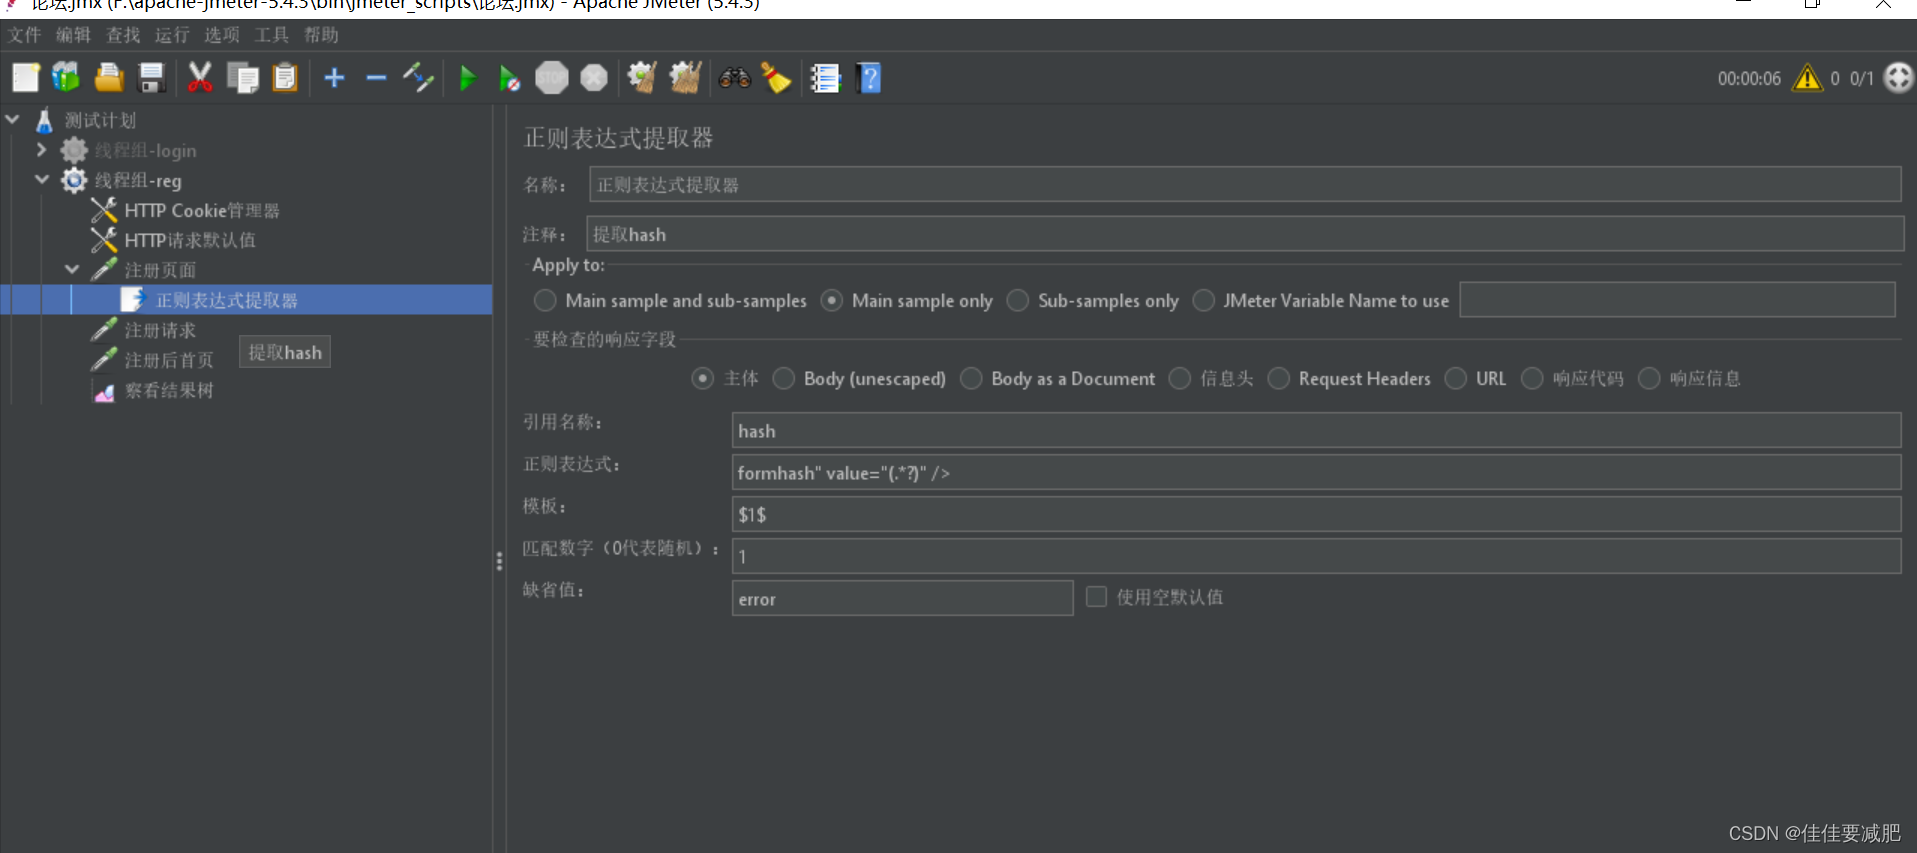Open the 查找 menu
This screenshot has height=853, width=1917.
pyautogui.click(x=124, y=35)
